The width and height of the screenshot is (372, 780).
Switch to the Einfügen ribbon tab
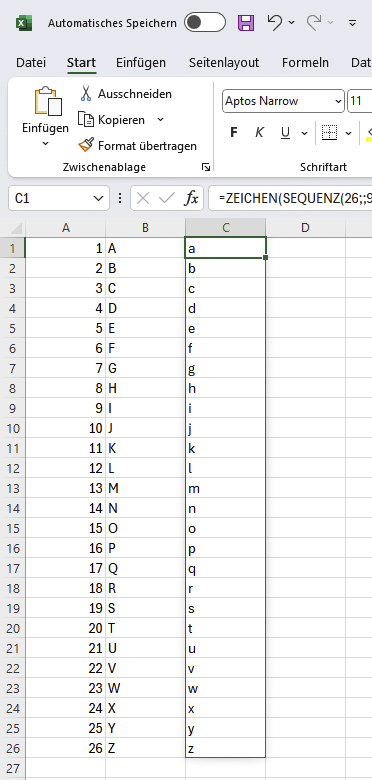click(x=141, y=63)
